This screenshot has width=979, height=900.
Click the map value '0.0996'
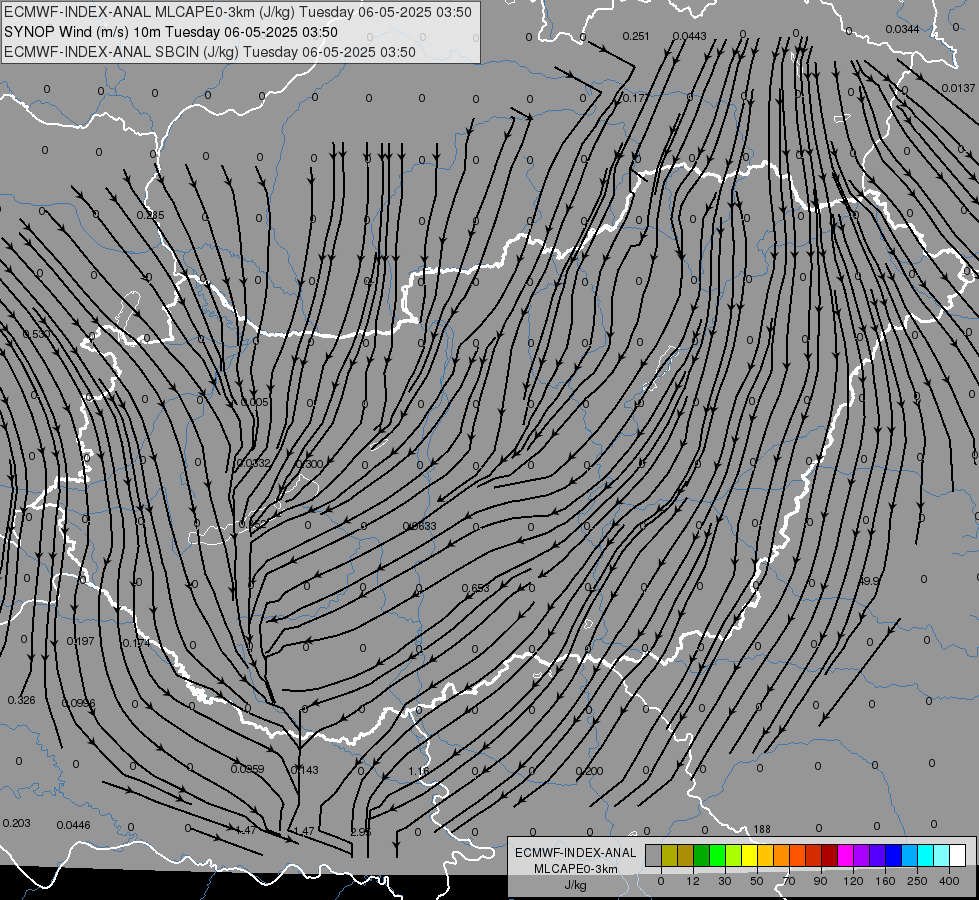point(79,703)
